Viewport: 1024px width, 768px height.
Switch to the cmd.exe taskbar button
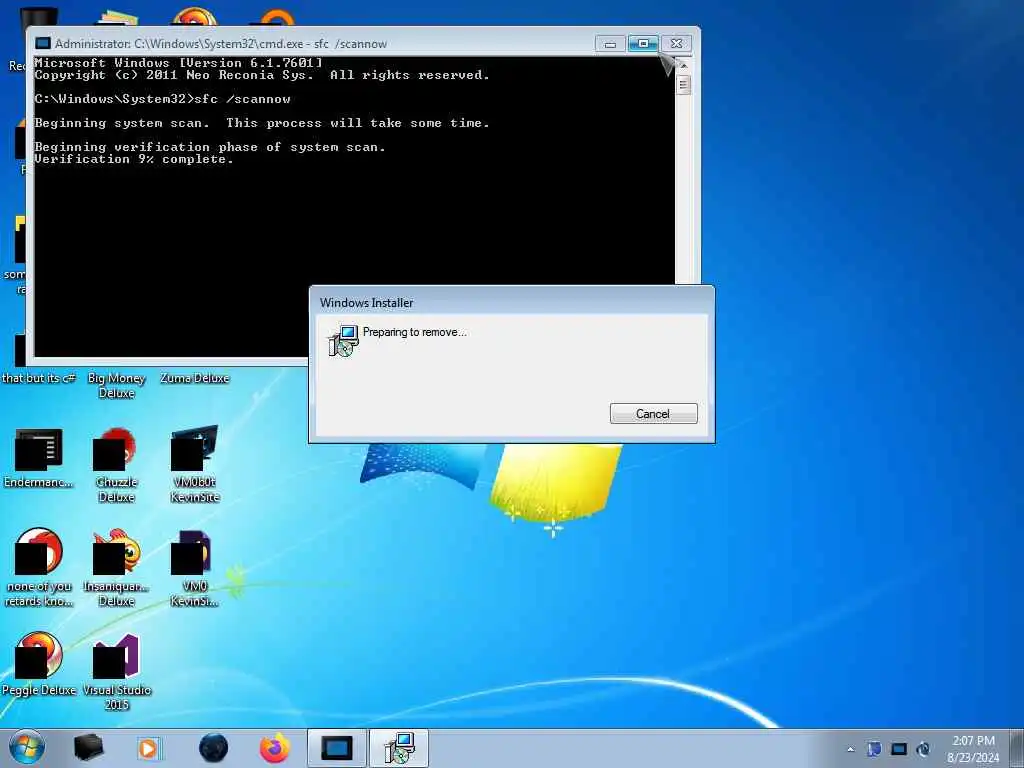point(336,748)
